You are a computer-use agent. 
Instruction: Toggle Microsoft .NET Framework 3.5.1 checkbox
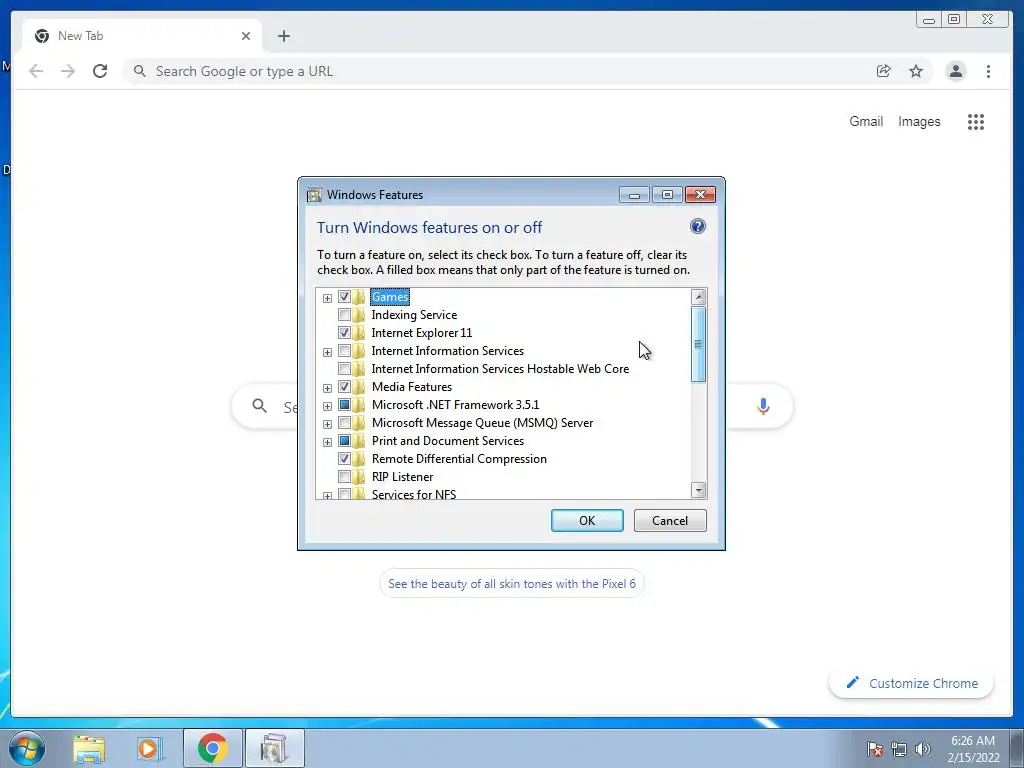pyautogui.click(x=344, y=405)
